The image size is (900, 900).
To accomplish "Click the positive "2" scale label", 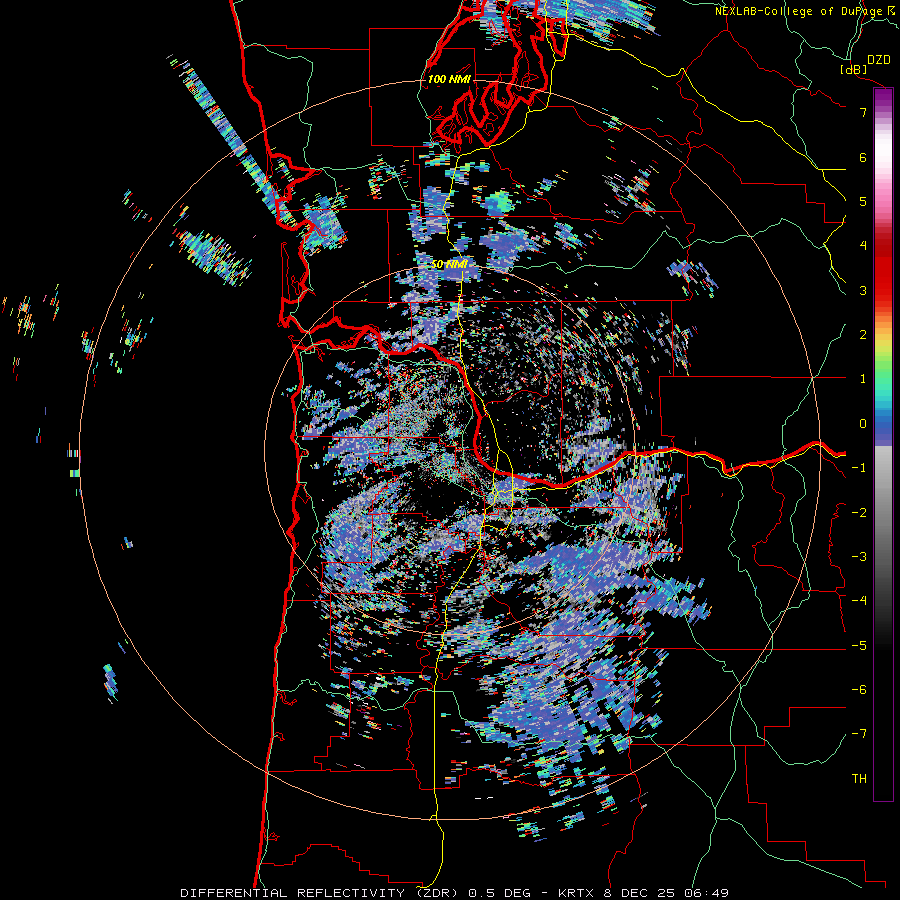I will [x=863, y=335].
